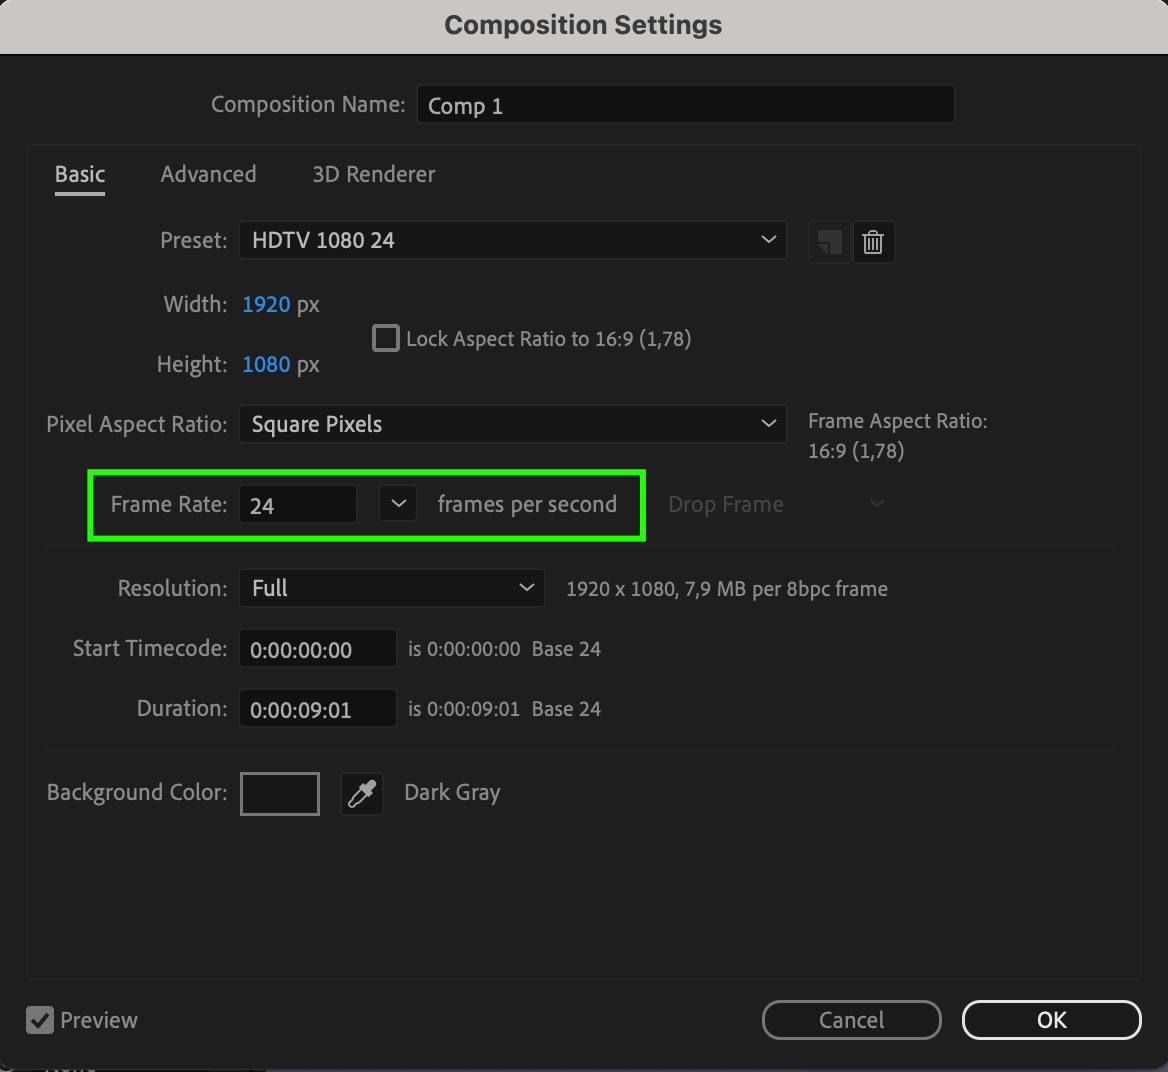
Task: Click the Duration timecode field
Action: 318,708
